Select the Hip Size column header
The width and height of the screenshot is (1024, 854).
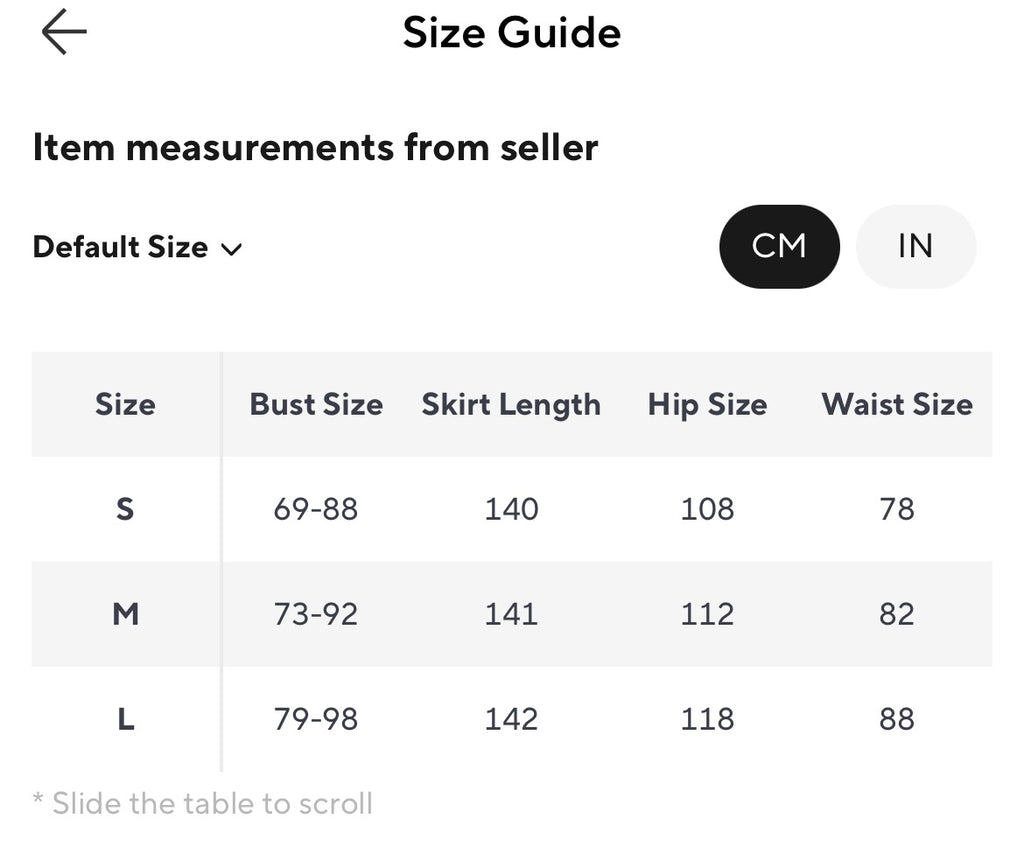[x=707, y=405]
